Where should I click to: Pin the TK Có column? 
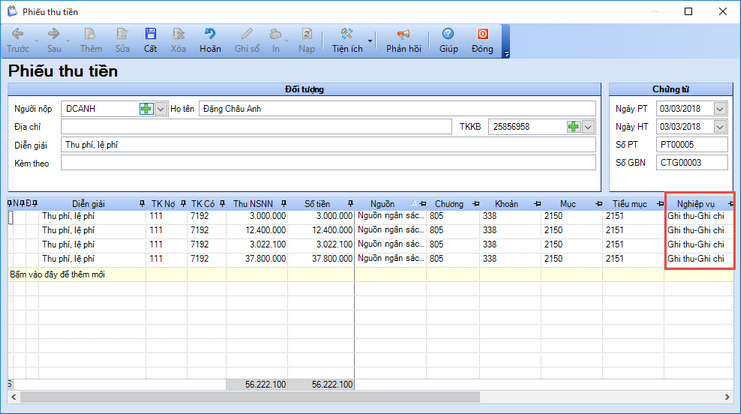point(222,204)
